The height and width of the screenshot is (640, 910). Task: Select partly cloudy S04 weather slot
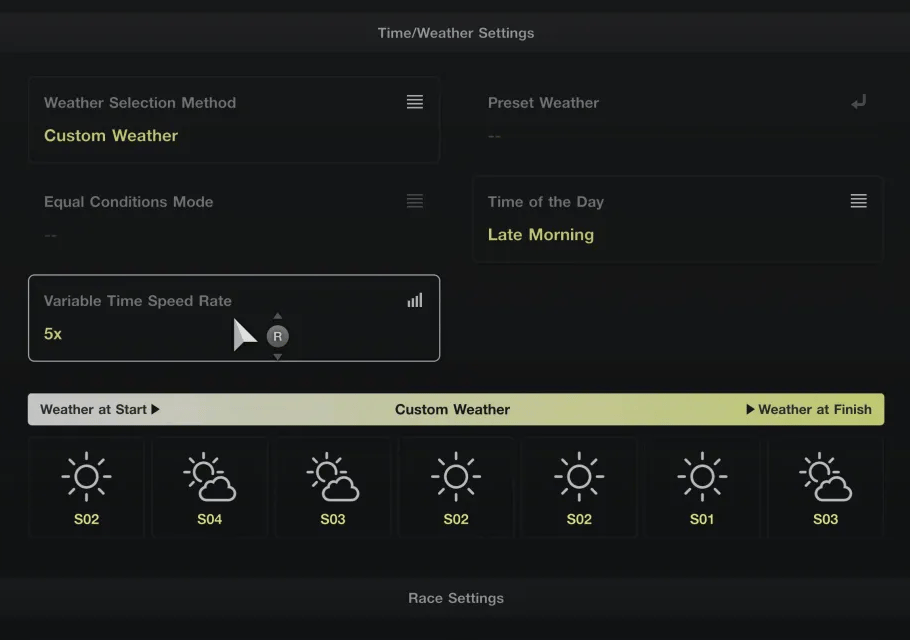[210, 487]
